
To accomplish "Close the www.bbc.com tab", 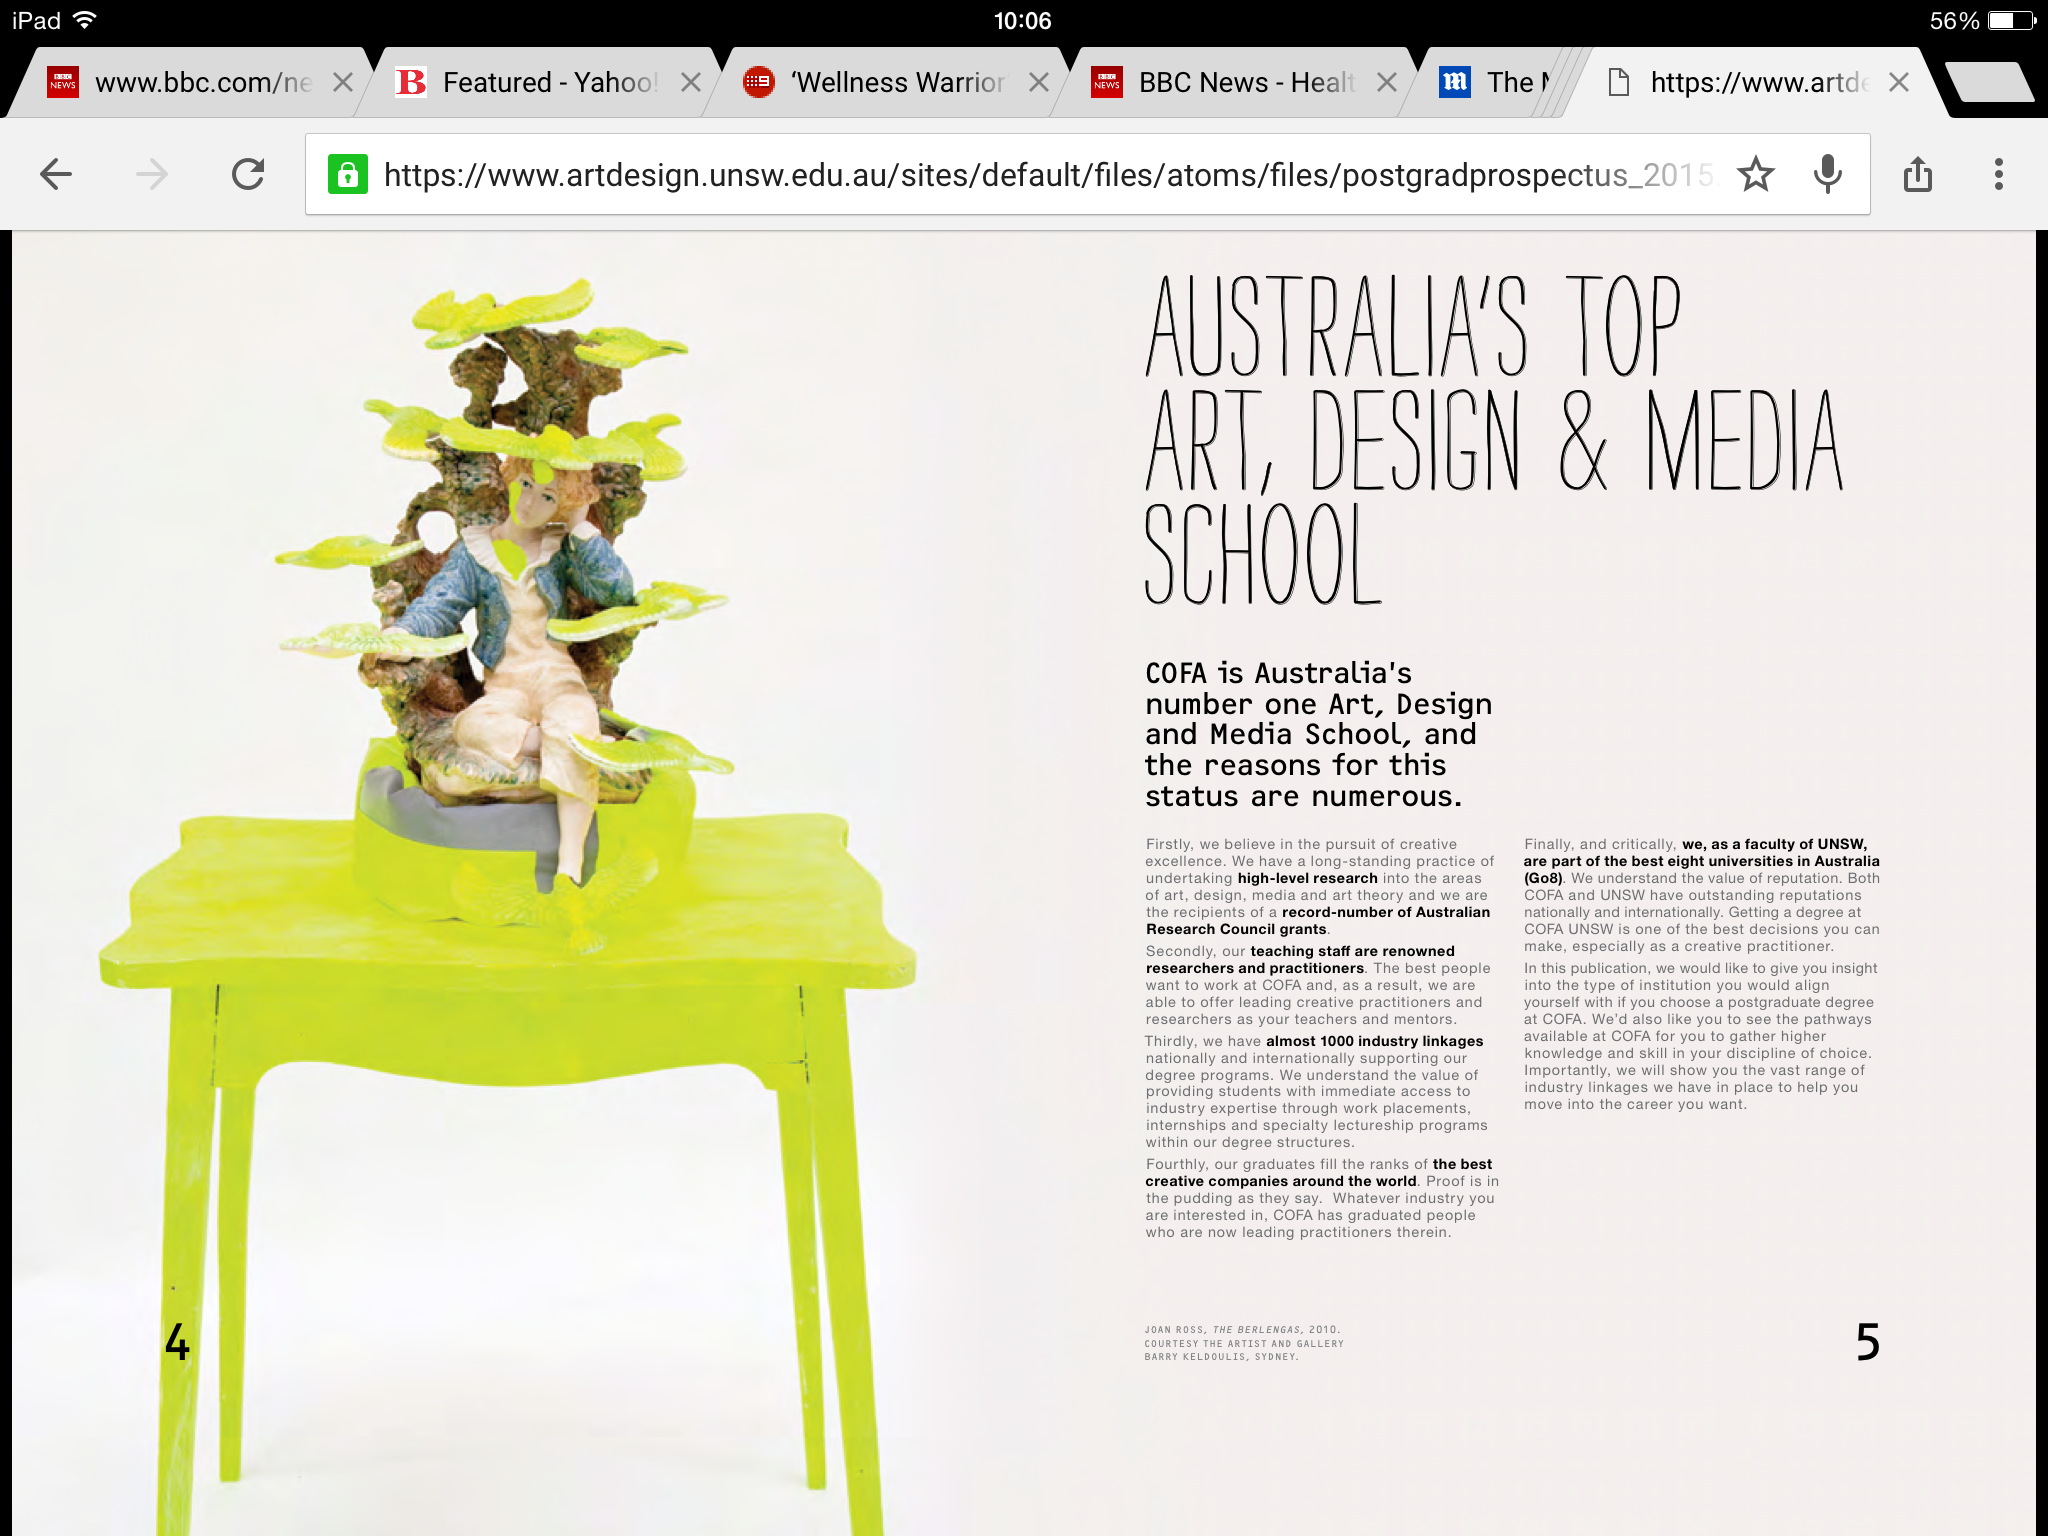I will [343, 83].
